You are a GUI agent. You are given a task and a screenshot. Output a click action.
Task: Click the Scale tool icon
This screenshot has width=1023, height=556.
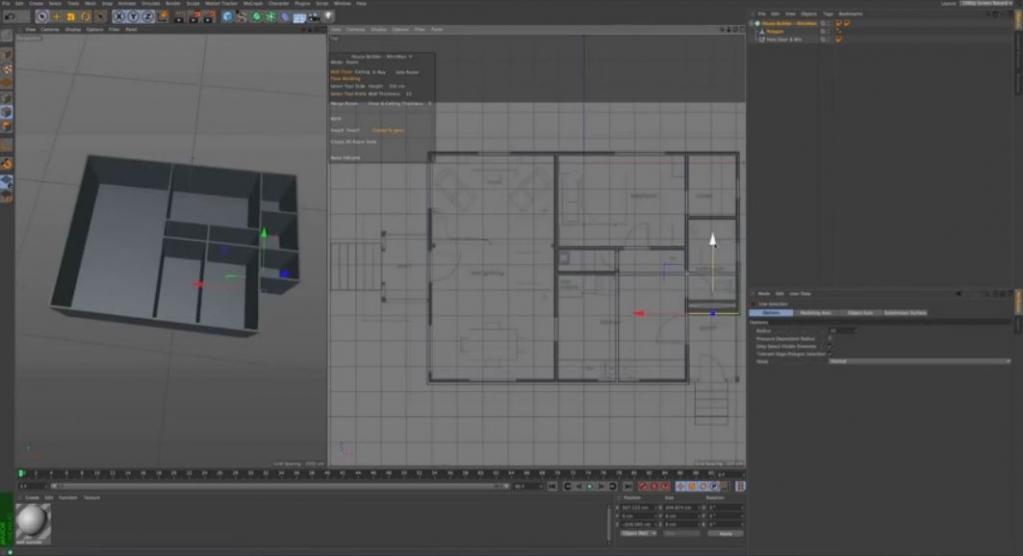(71, 16)
